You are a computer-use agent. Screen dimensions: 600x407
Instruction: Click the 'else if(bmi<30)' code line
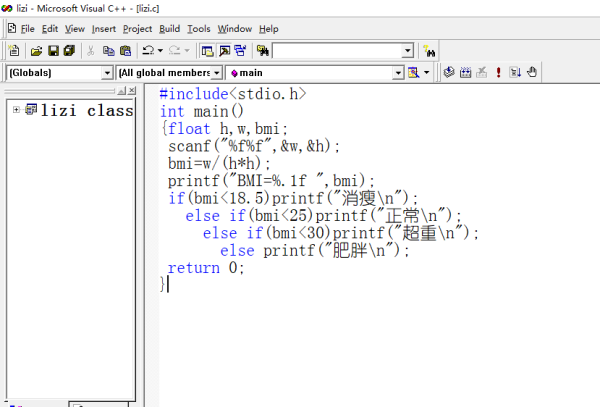[341, 233]
